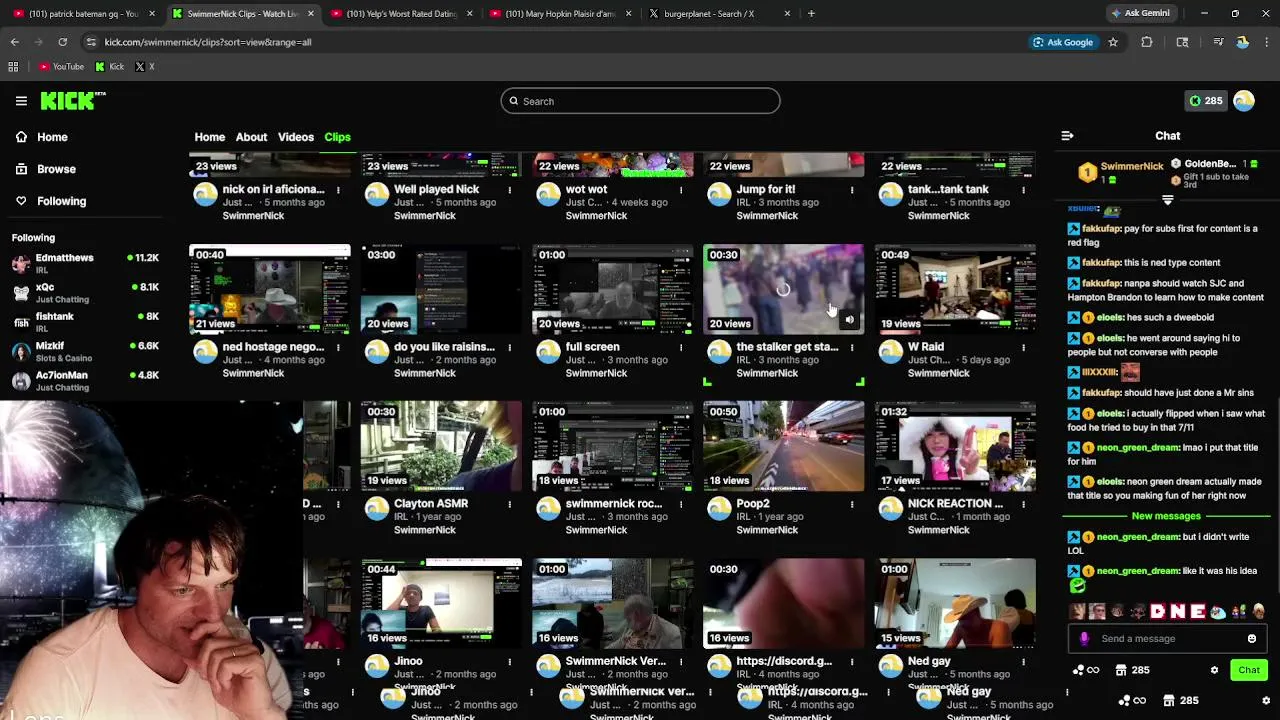Switch to the channel Home tab

(210, 137)
